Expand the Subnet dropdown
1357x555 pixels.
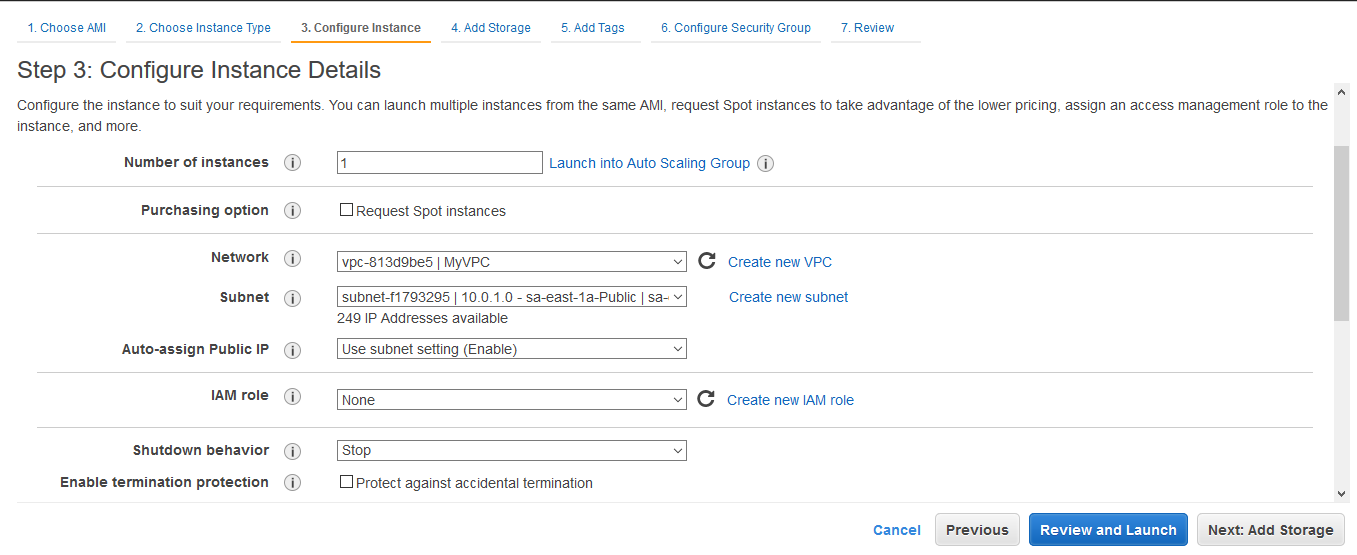coord(512,297)
